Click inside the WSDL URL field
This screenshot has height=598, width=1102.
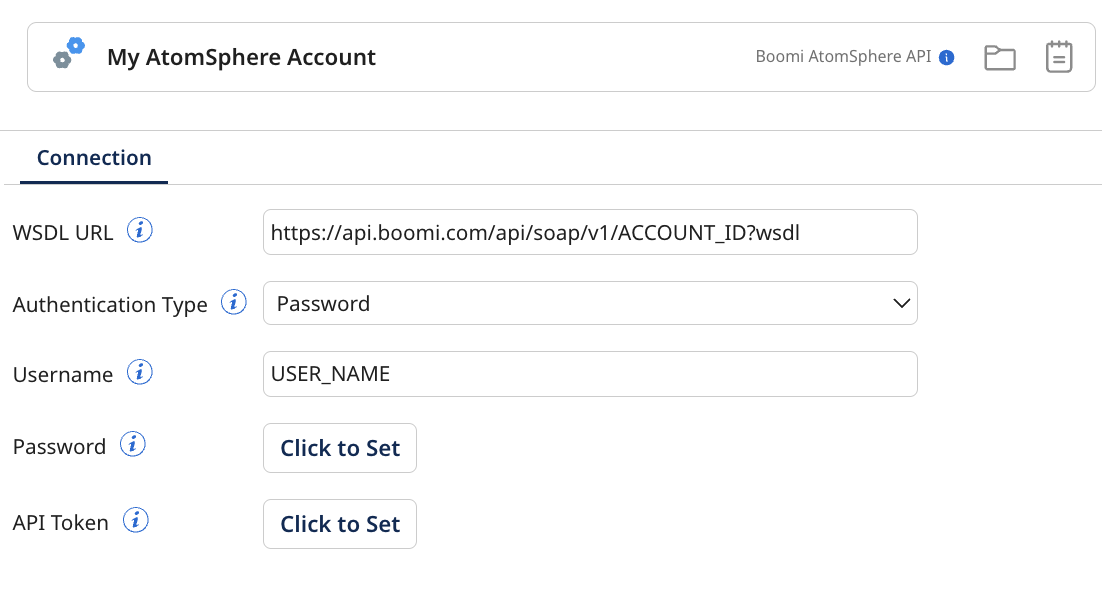(590, 232)
